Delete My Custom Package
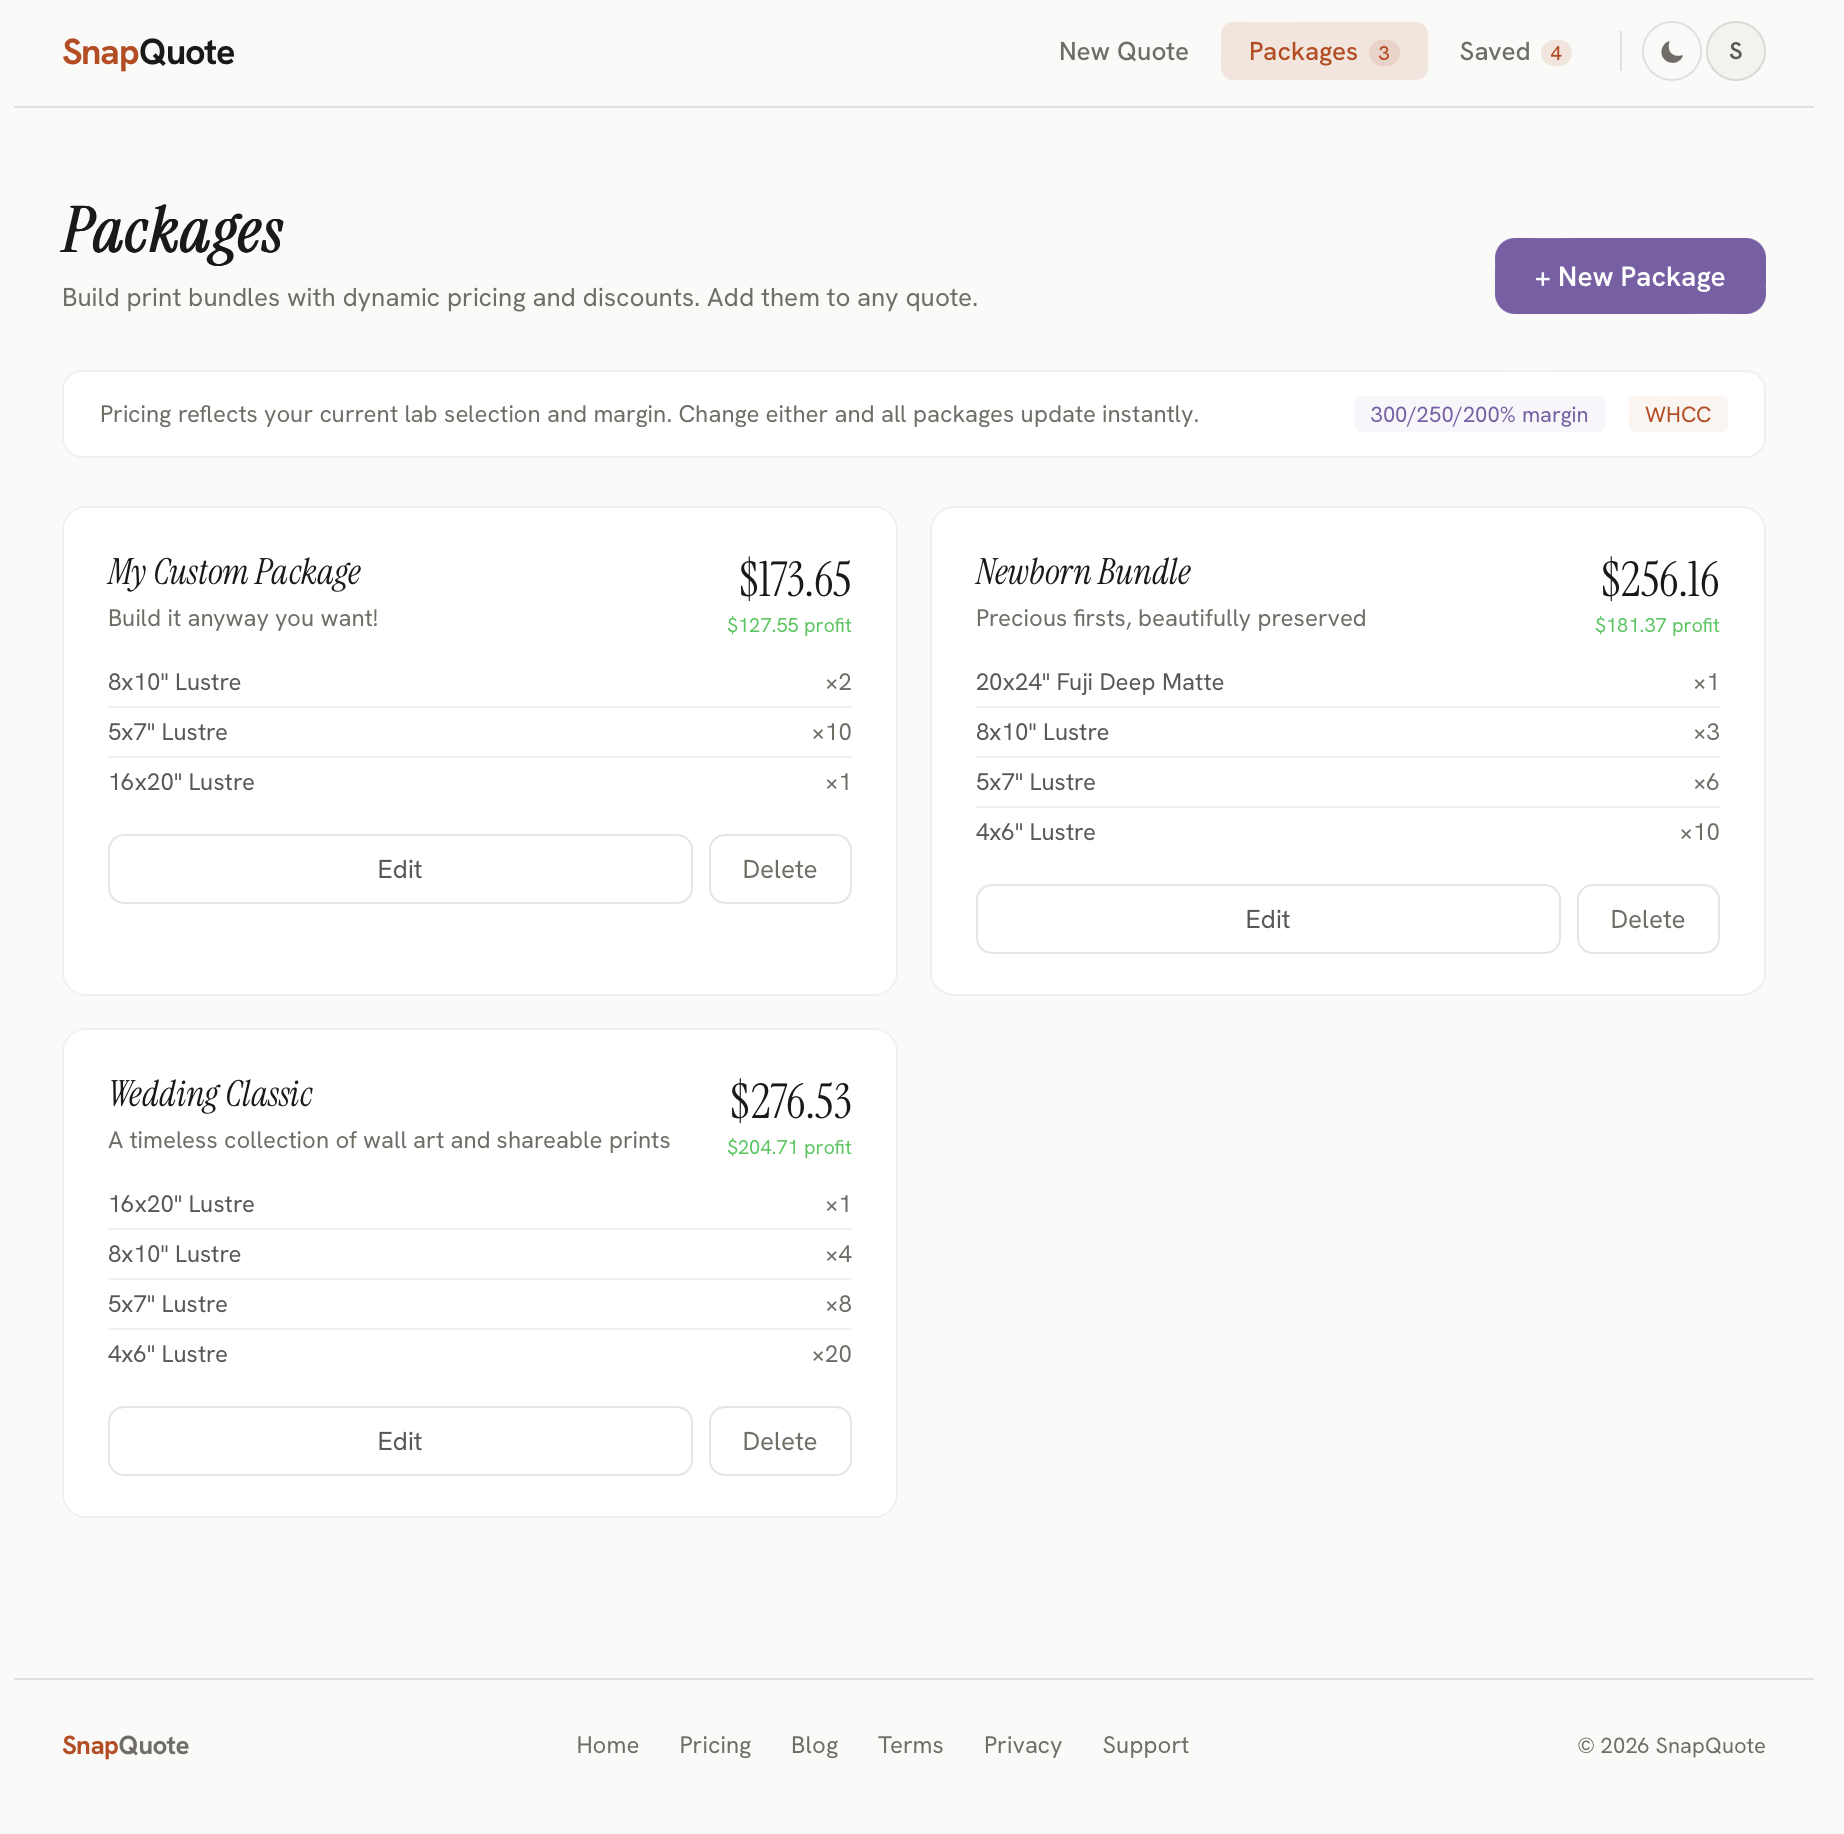This screenshot has width=1844, height=1834. (780, 869)
